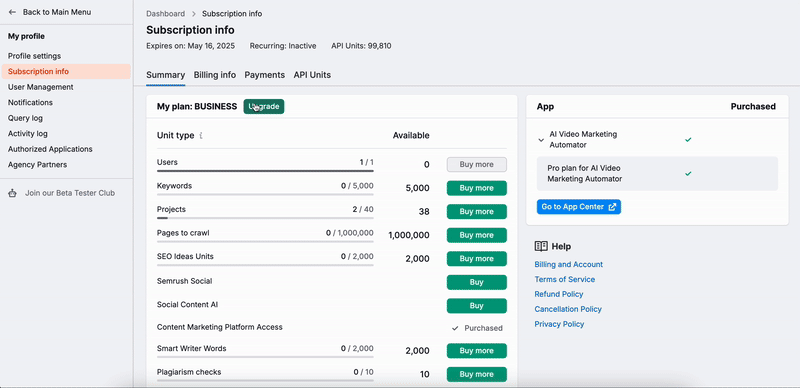Open the Privacy Policy link

coord(559,324)
